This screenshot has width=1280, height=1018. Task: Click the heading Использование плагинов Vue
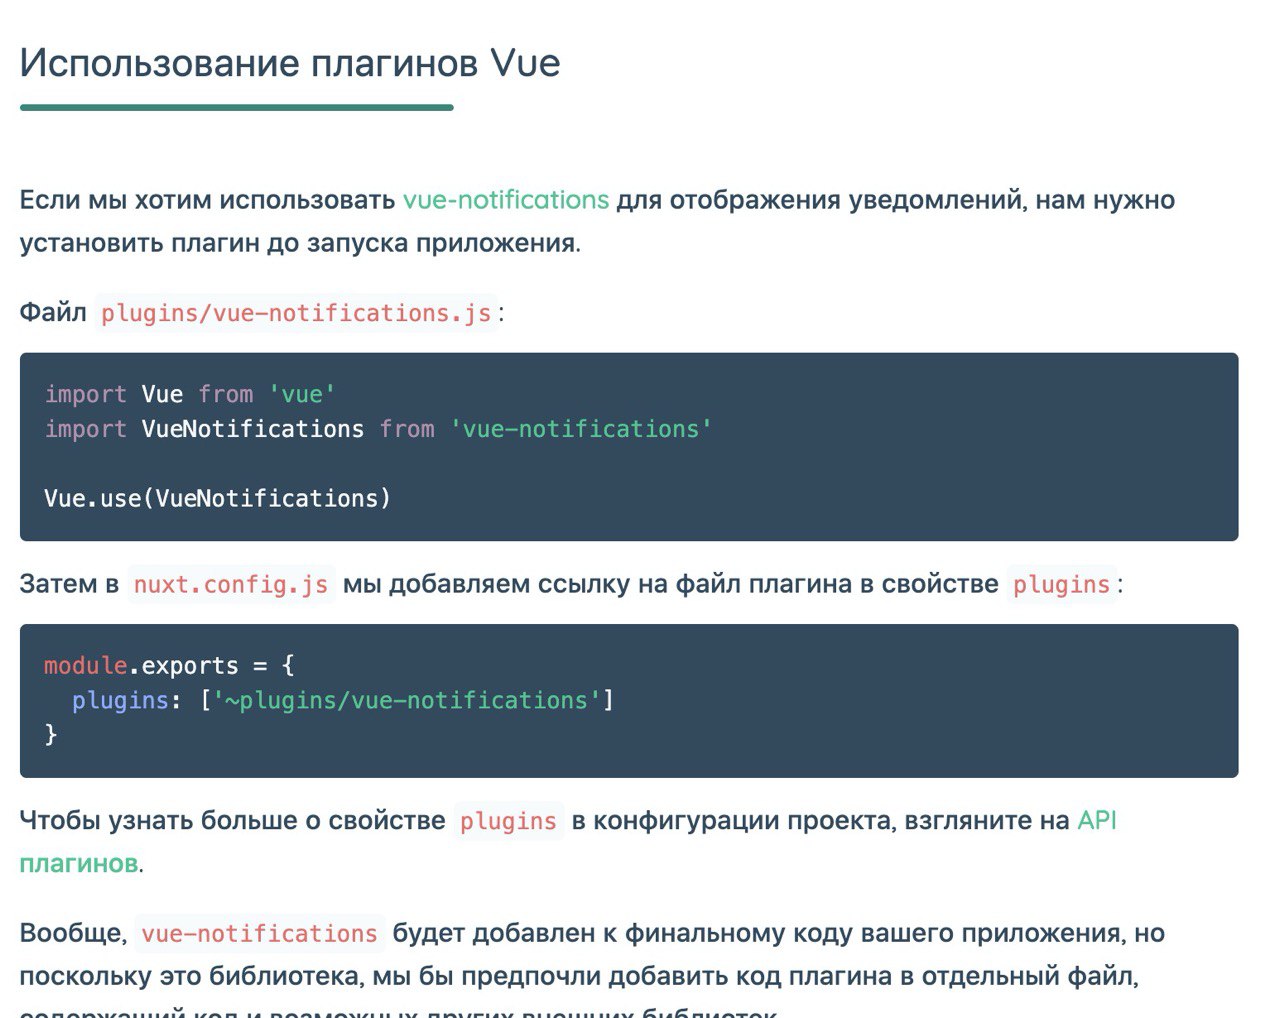click(x=290, y=64)
